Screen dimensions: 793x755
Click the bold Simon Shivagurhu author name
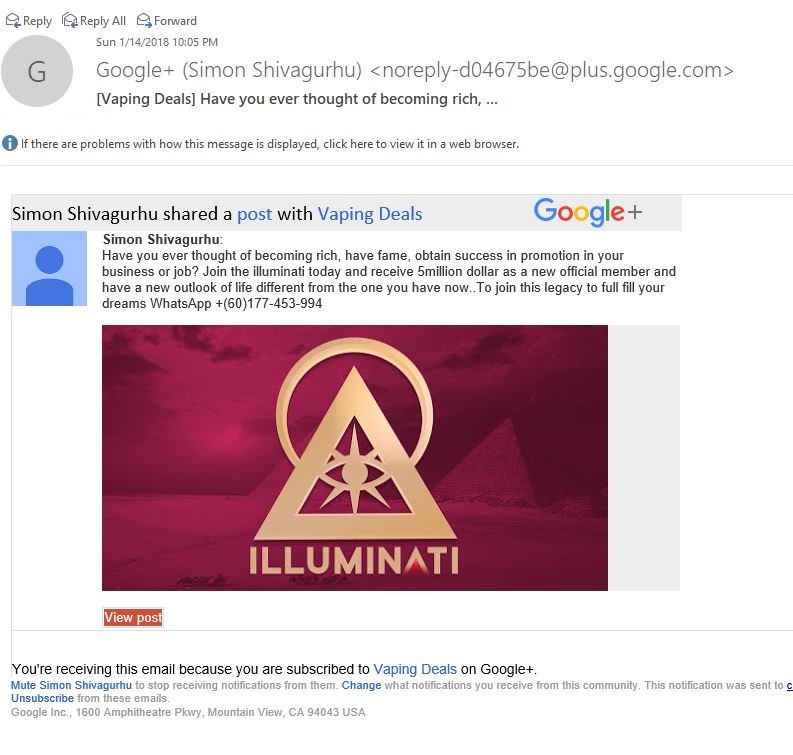[161, 239]
